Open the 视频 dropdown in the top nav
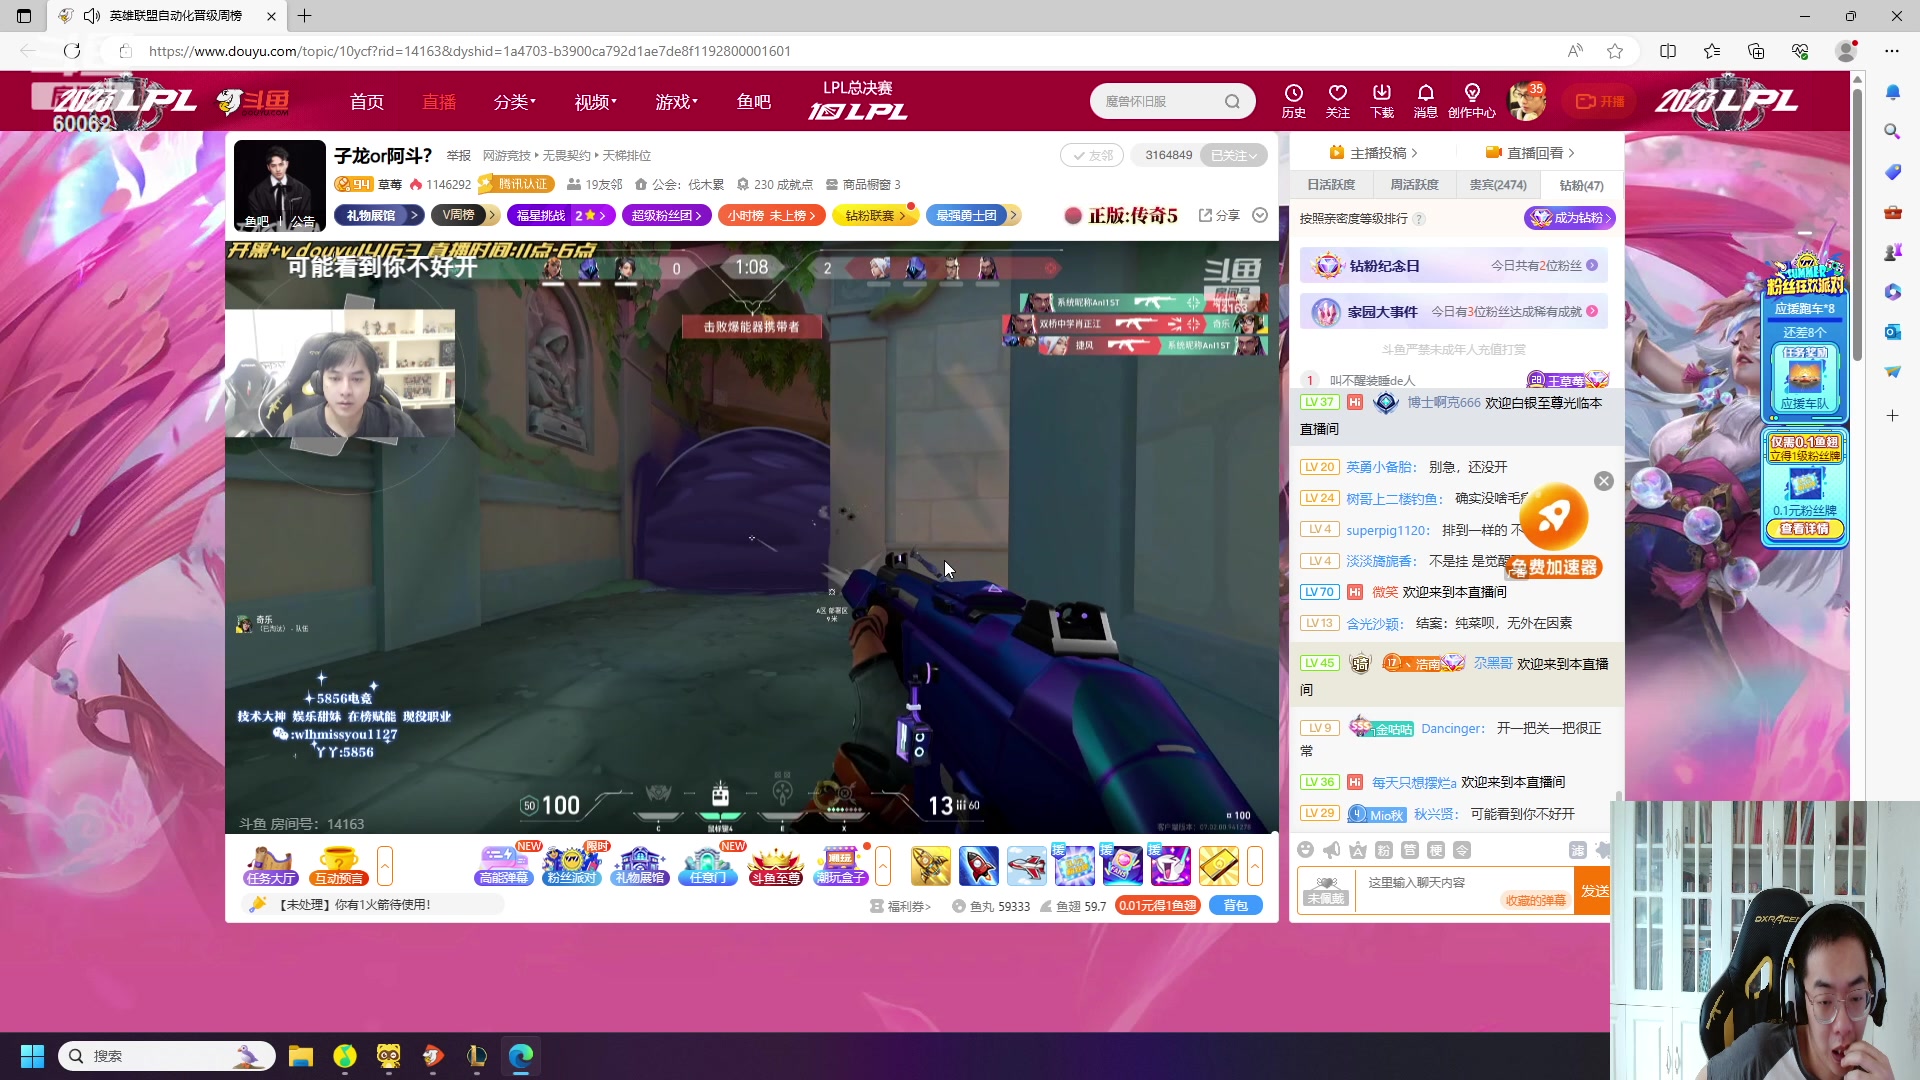The width and height of the screenshot is (1920, 1080). point(596,101)
